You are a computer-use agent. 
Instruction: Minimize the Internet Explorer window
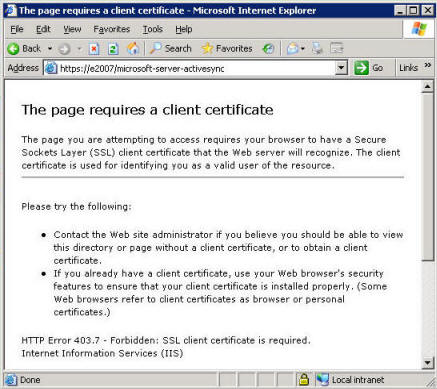(400, 11)
